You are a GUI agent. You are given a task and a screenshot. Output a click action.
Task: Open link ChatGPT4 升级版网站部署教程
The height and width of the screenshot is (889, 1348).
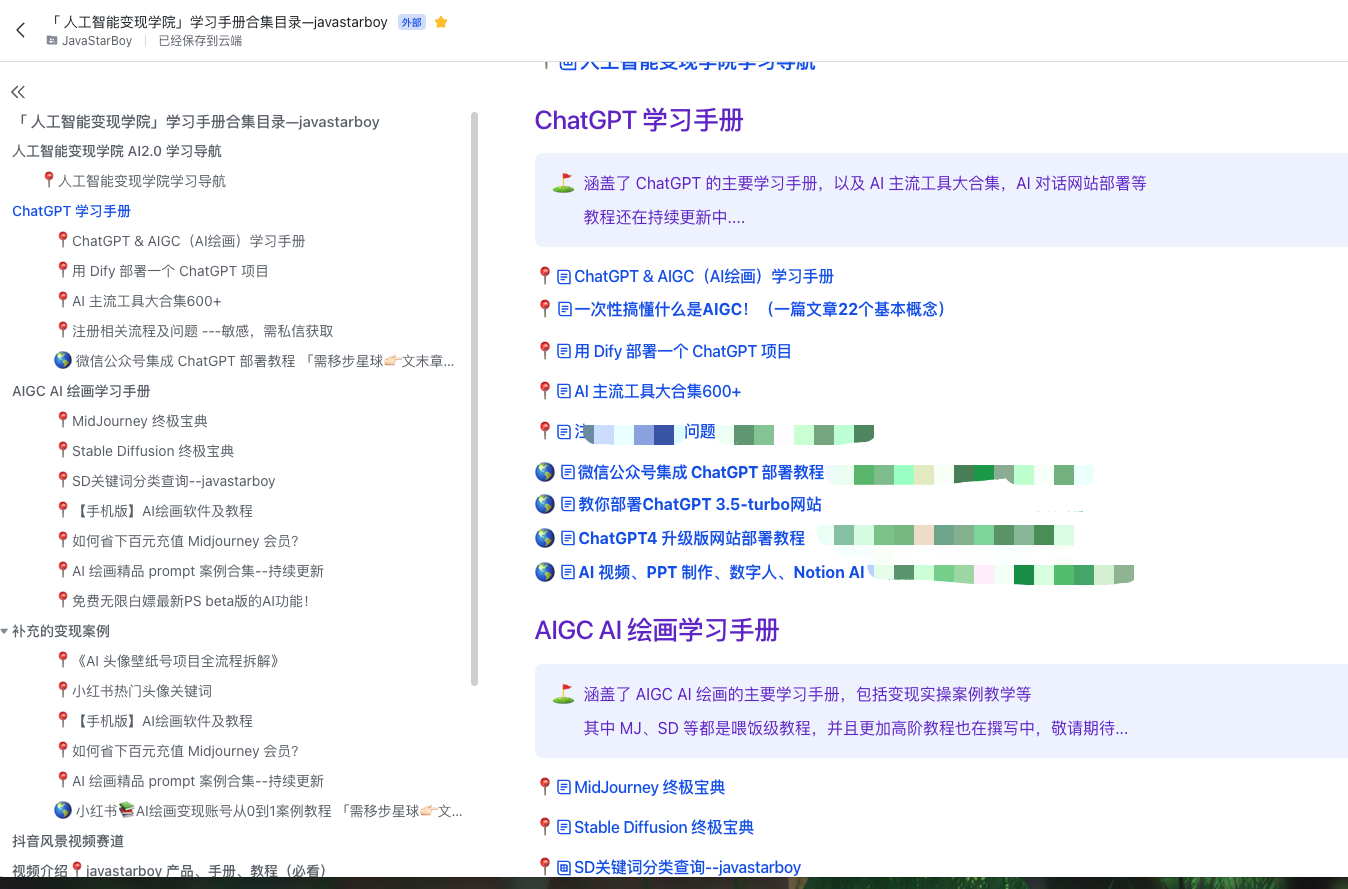(x=692, y=538)
